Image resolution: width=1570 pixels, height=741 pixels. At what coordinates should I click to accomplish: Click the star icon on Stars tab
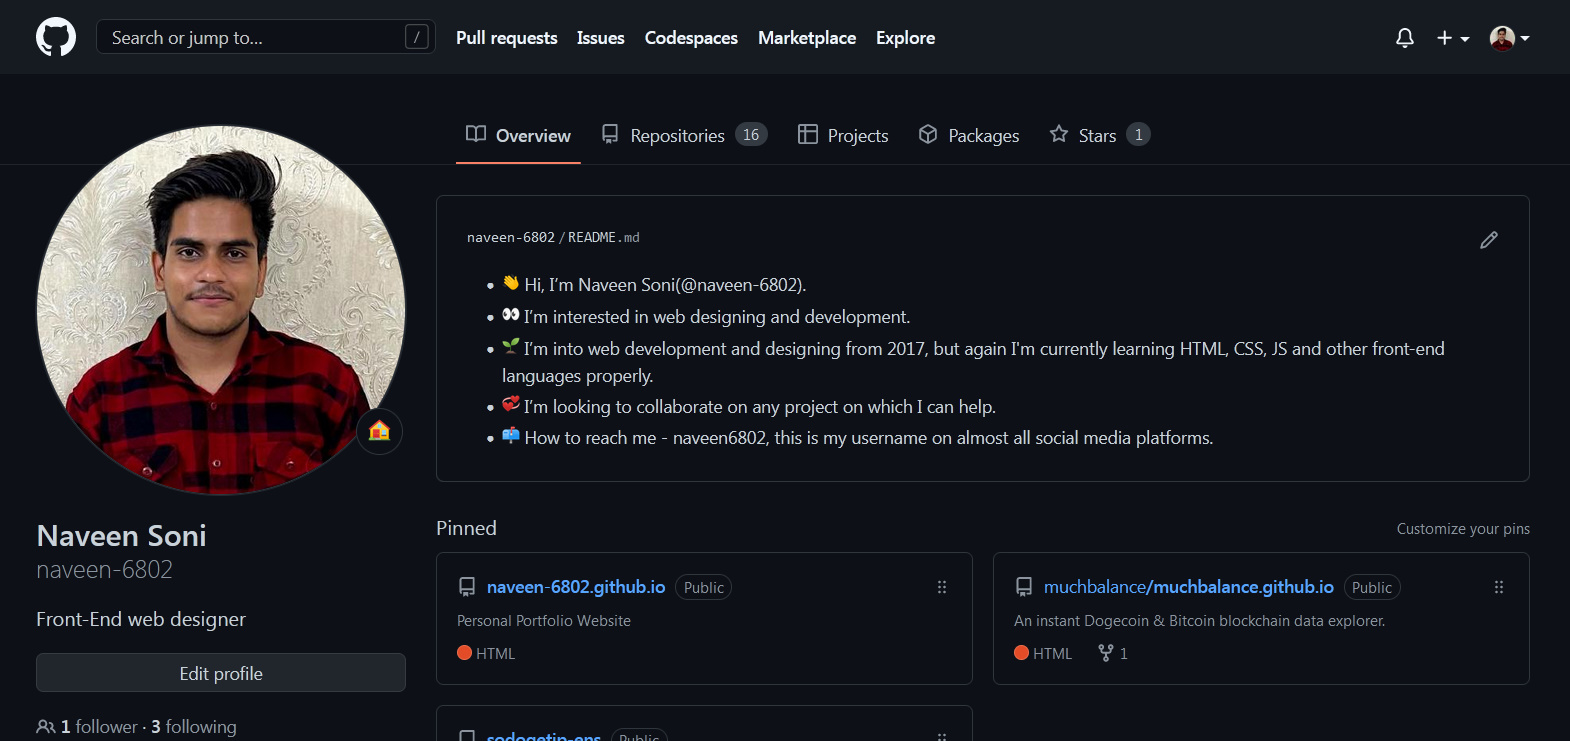pos(1059,134)
